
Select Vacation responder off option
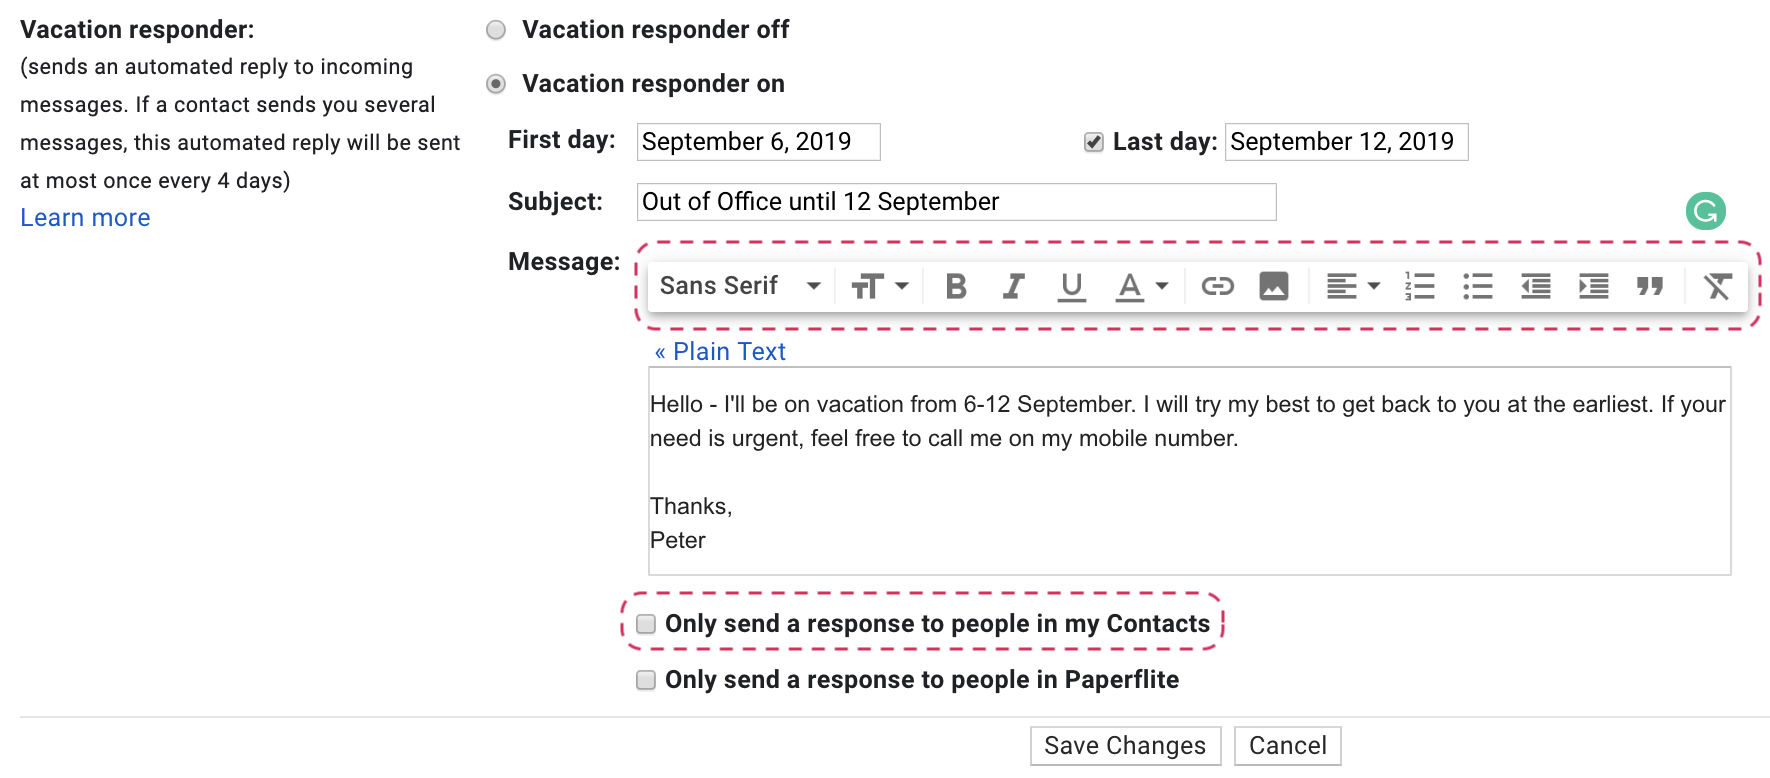[x=496, y=30]
